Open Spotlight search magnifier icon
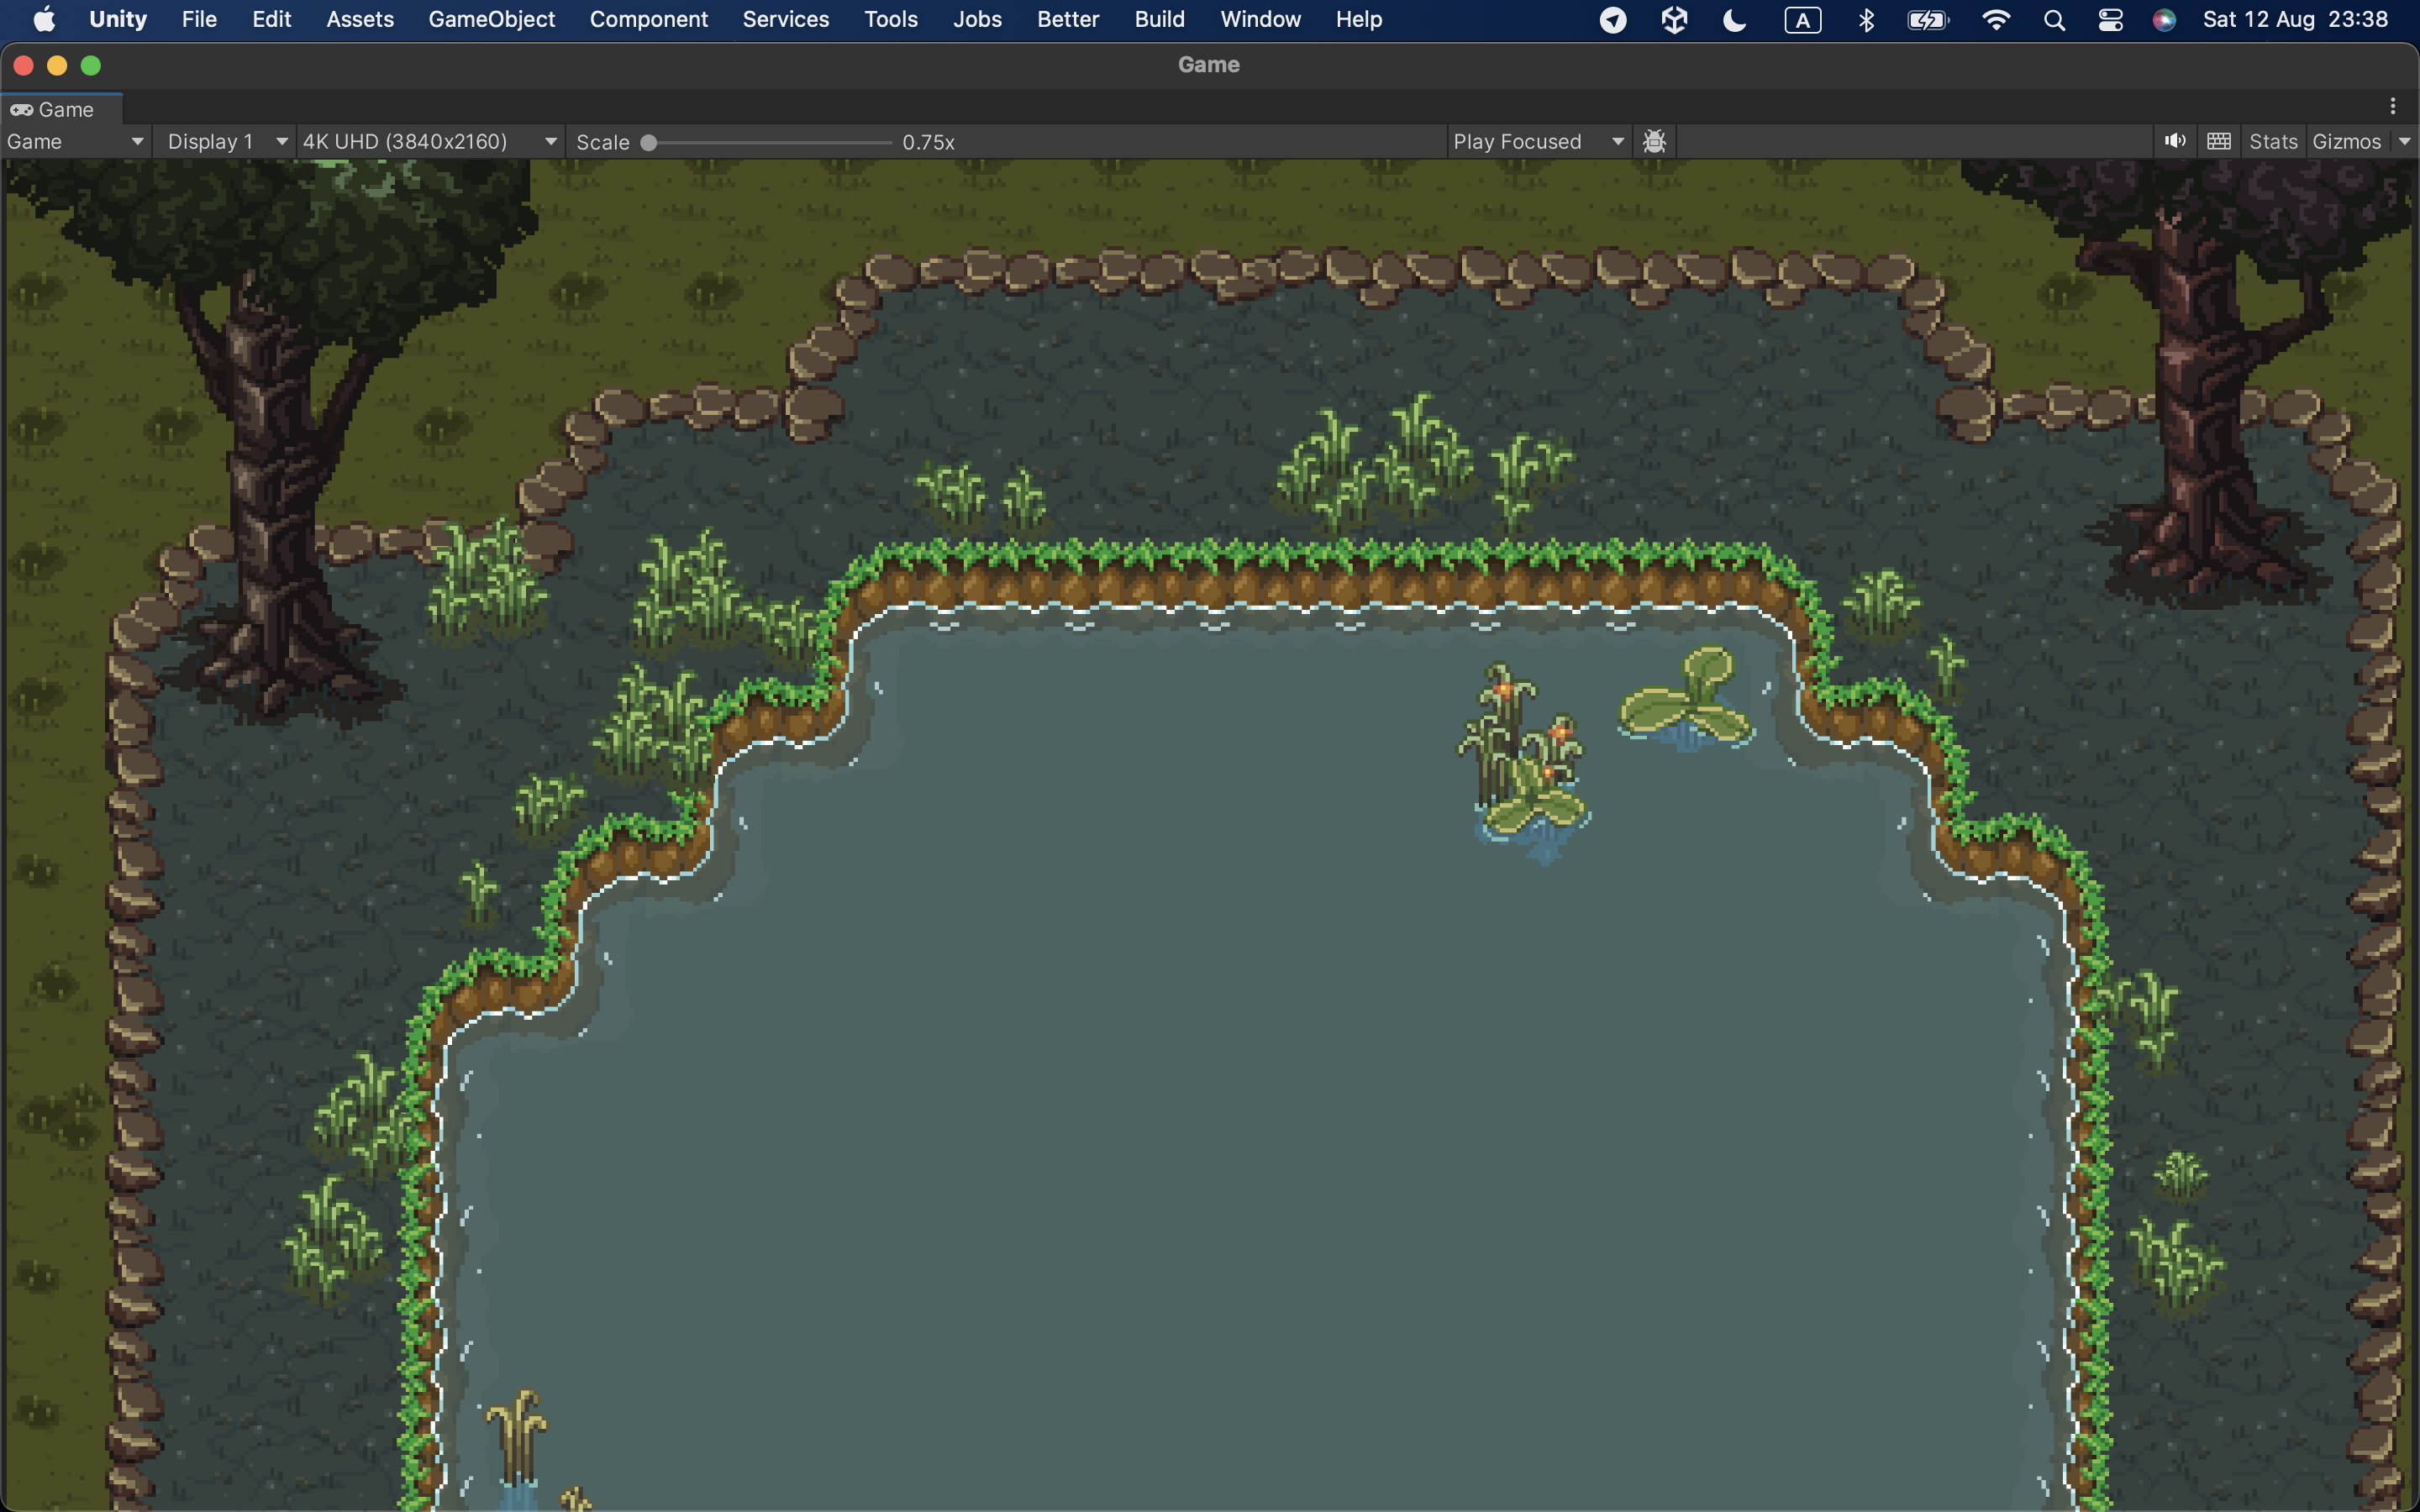 pos(2054,20)
